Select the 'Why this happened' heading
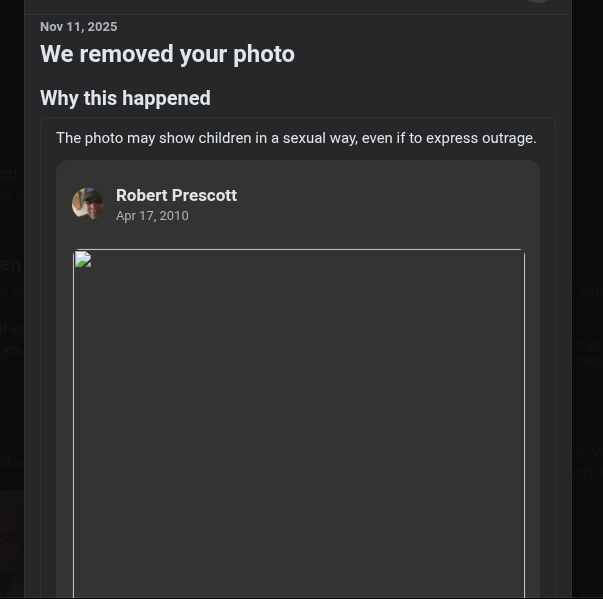This screenshot has height=599, width=603. tap(125, 98)
